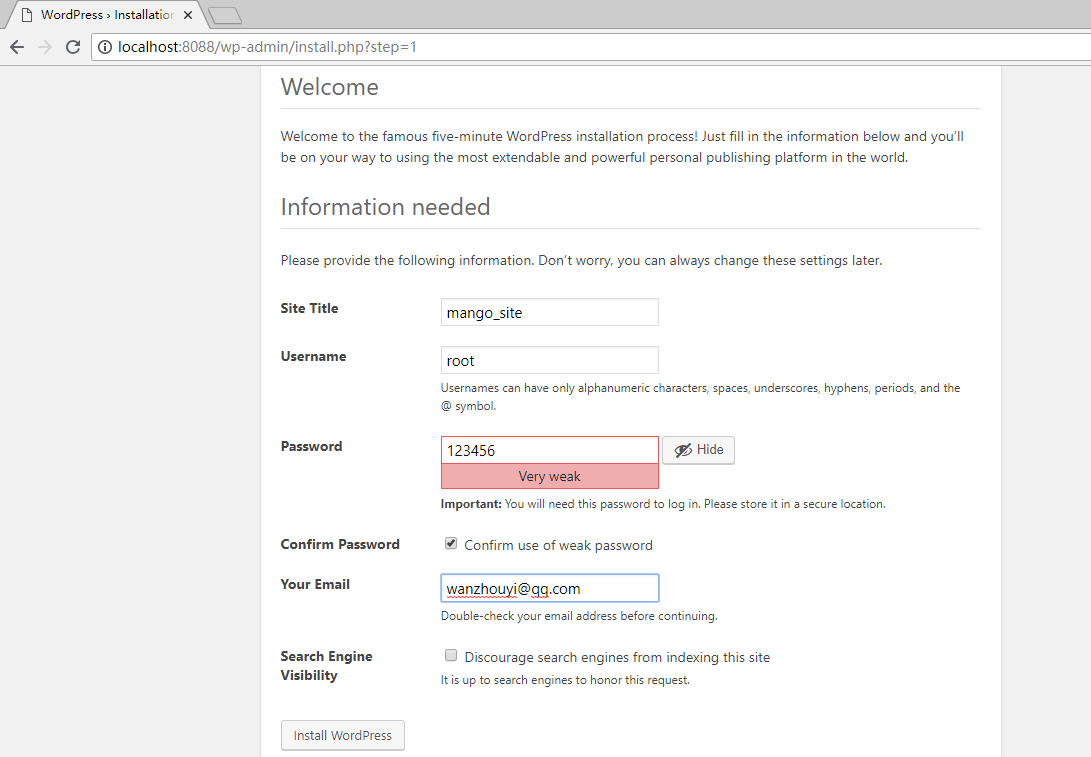Click the browser forward arrow

coord(44,47)
